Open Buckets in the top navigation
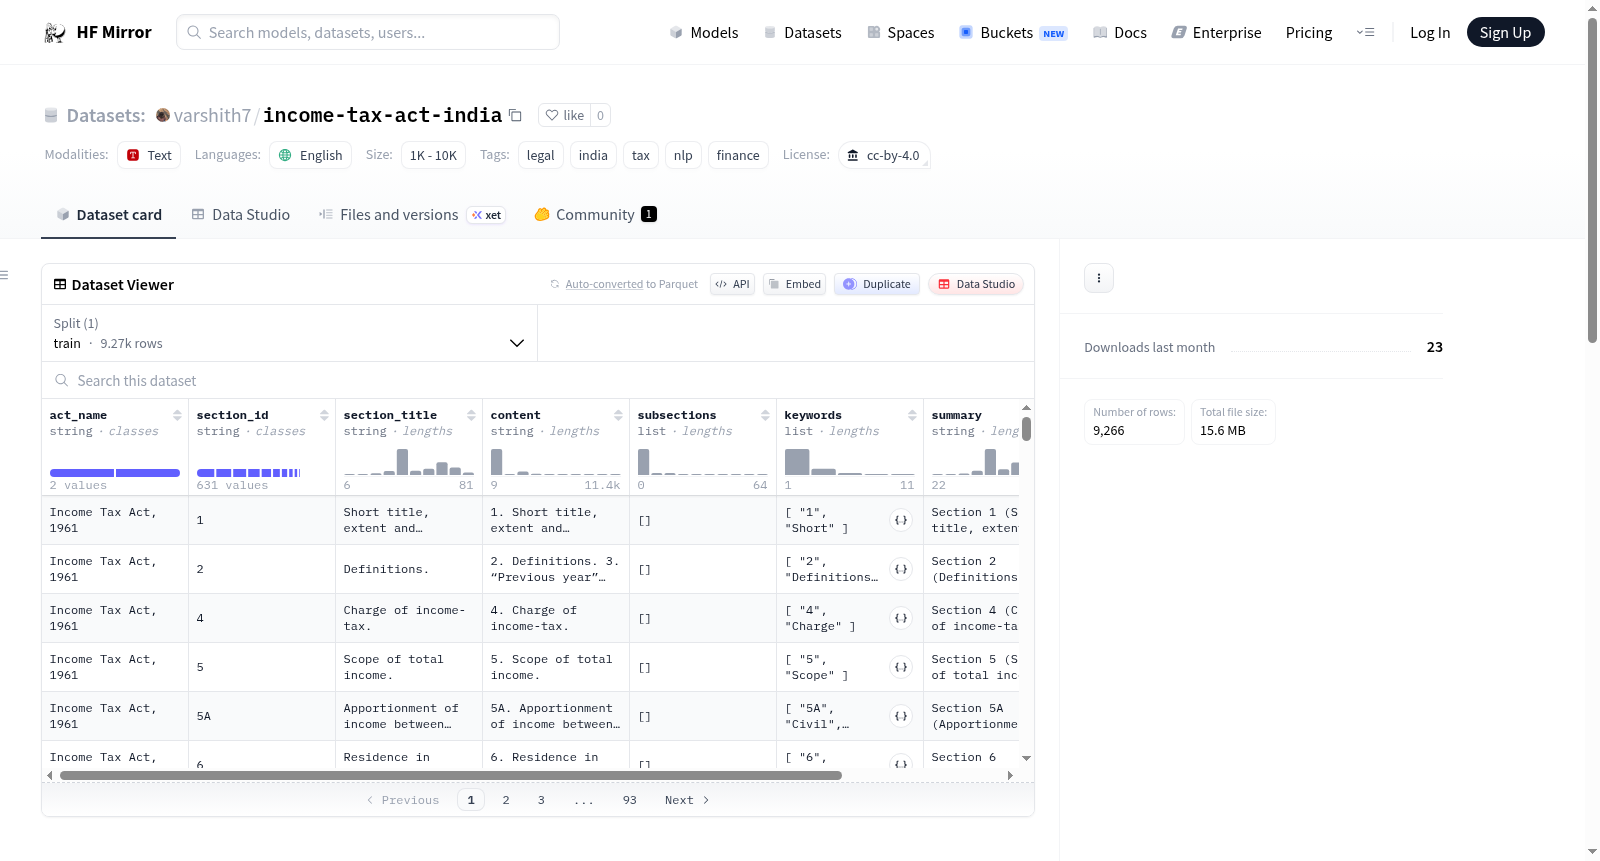 point(1013,32)
